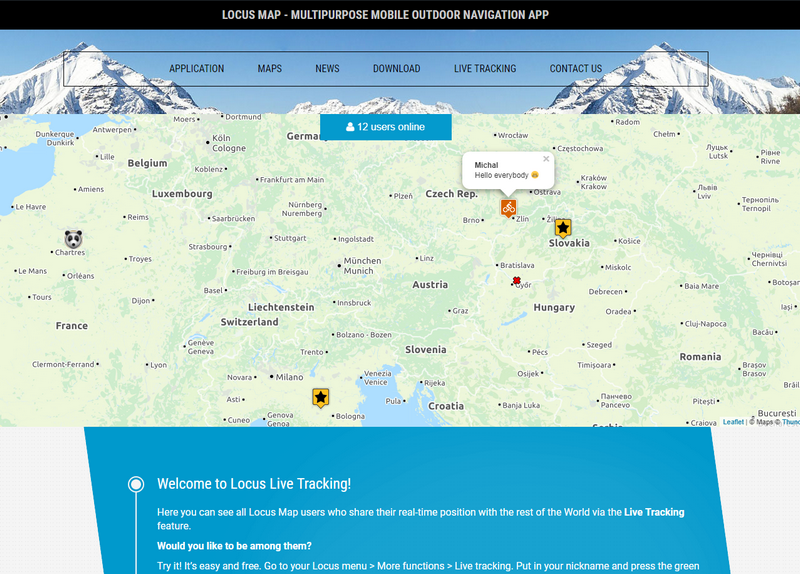Click the 'Luxembourg' country label
Image resolution: width=800 pixels, height=574 pixels.
[182, 193]
